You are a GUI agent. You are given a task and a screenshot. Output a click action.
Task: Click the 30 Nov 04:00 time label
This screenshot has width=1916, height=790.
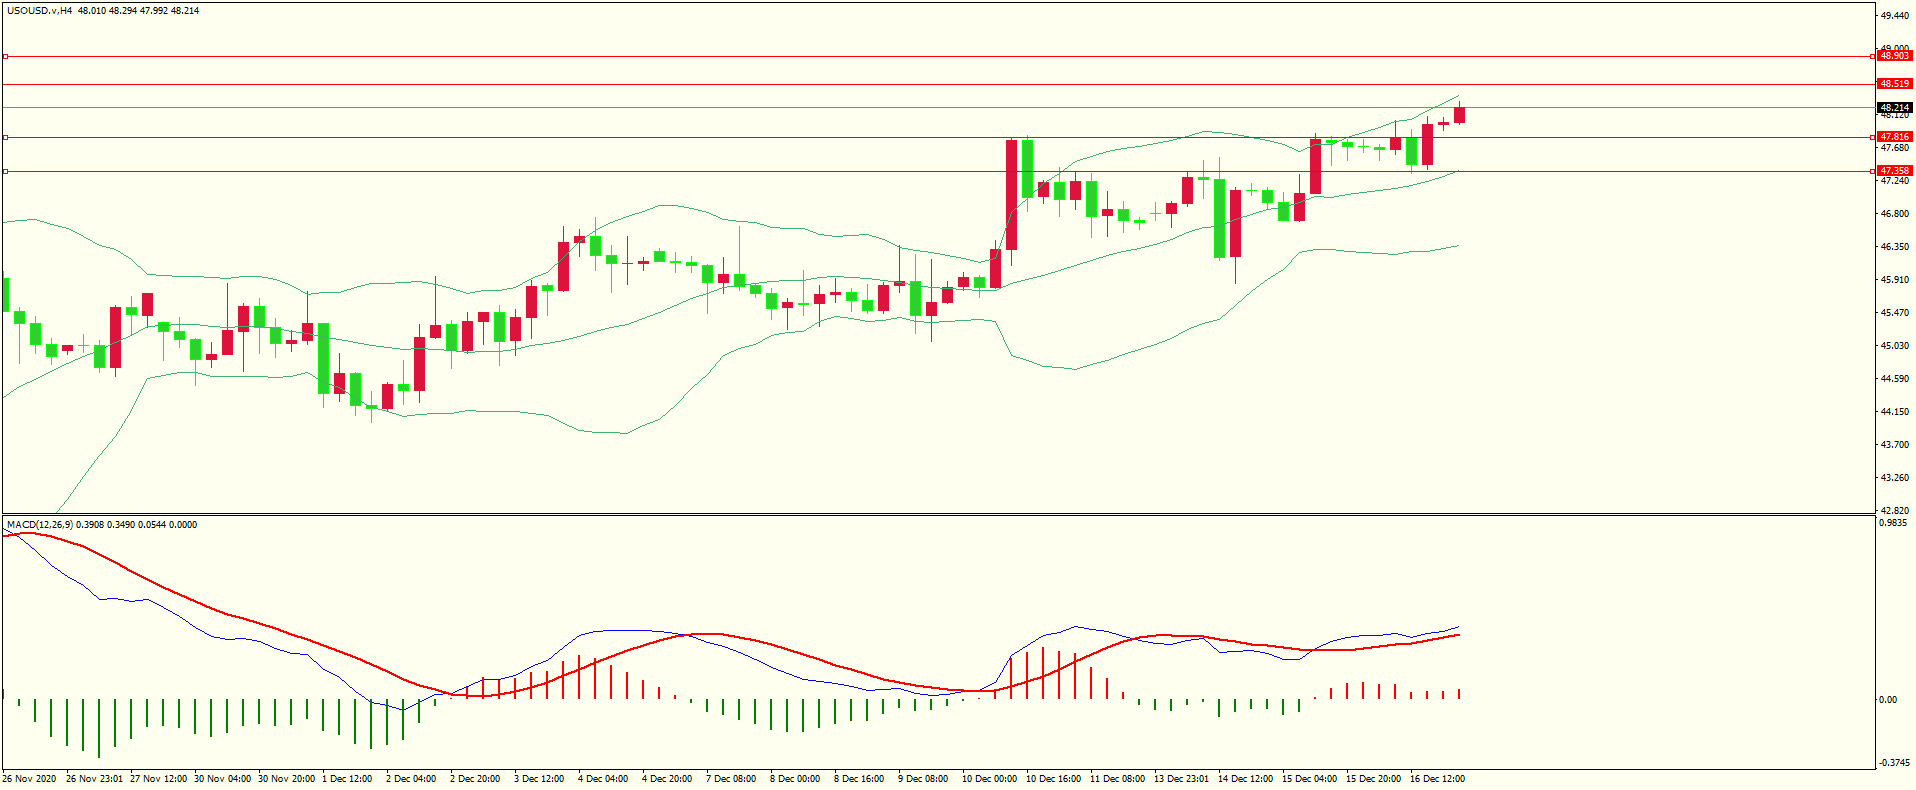[222, 779]
